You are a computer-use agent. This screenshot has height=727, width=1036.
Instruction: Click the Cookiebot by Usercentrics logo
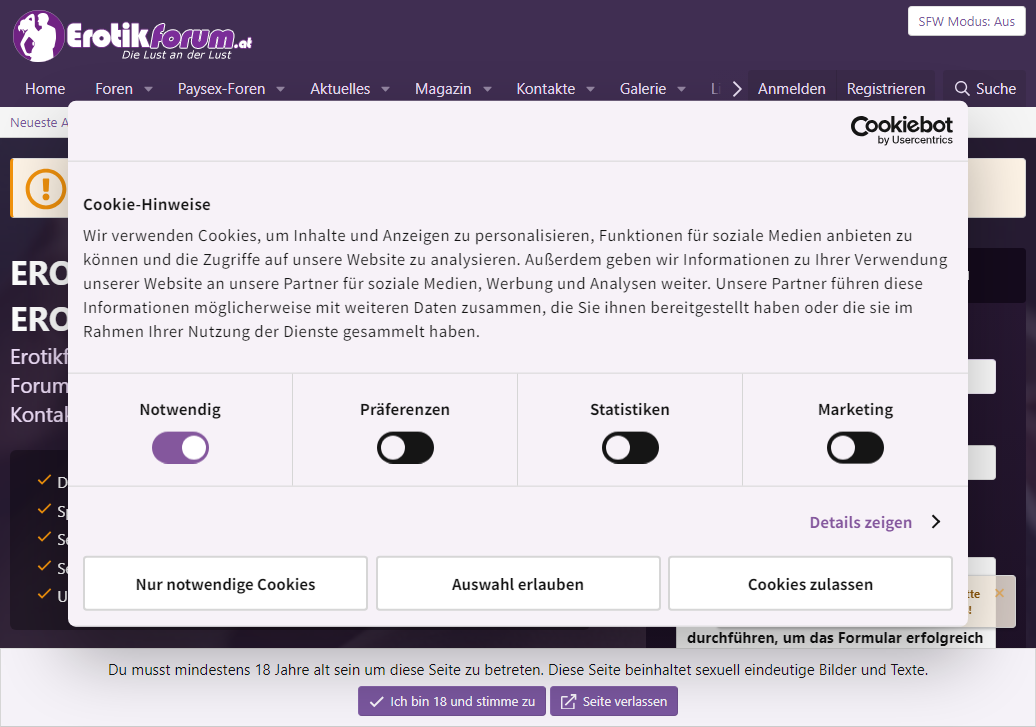click(901, 130)
